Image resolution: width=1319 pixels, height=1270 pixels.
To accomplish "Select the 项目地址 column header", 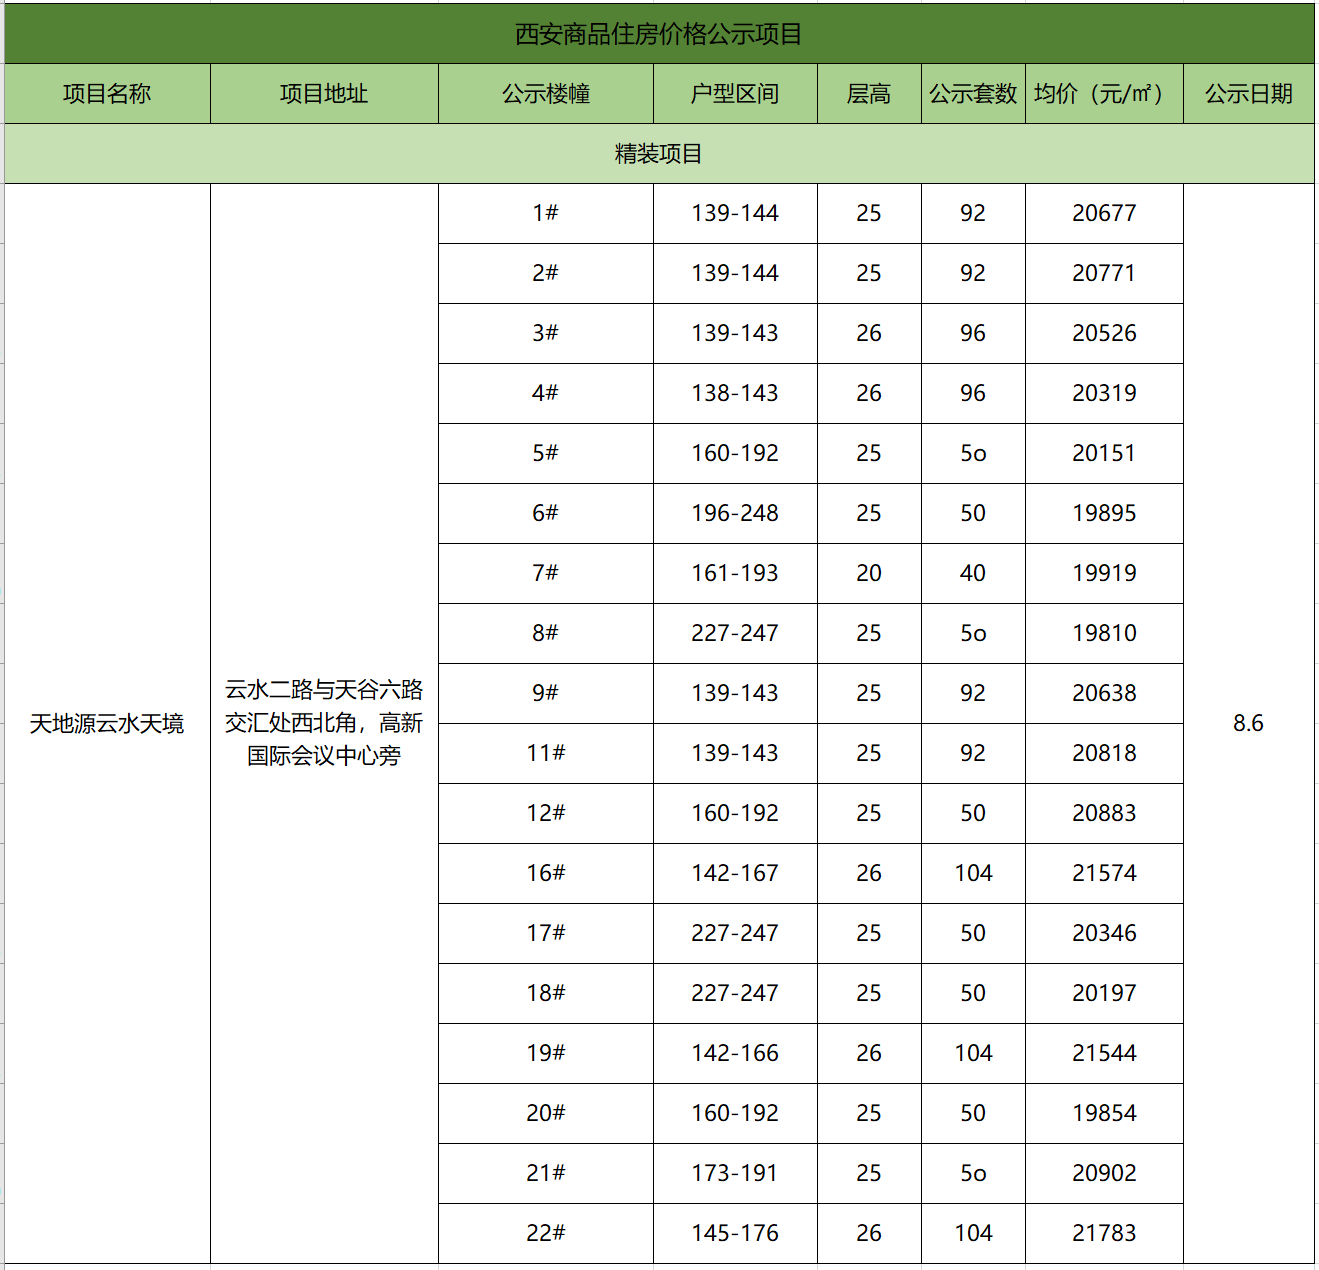I will coord(323,94).
